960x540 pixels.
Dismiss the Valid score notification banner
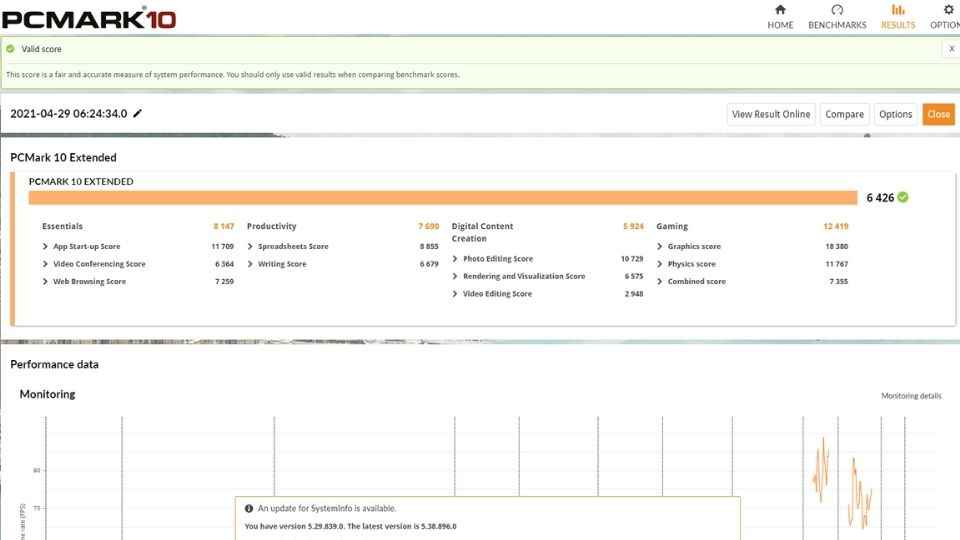coord(951,48)
